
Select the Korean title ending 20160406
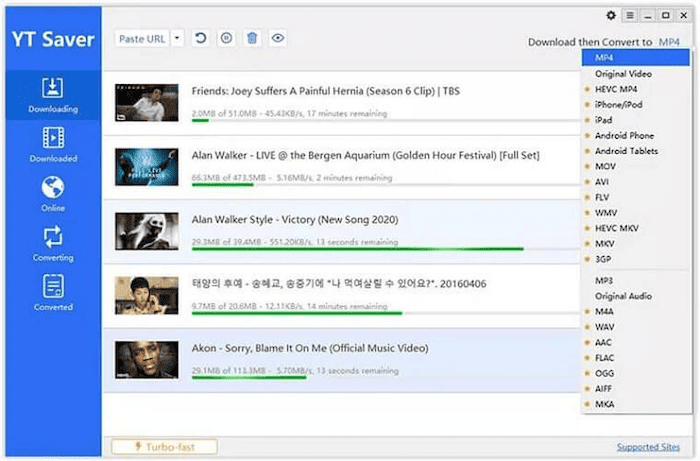(x=339, y=284)
